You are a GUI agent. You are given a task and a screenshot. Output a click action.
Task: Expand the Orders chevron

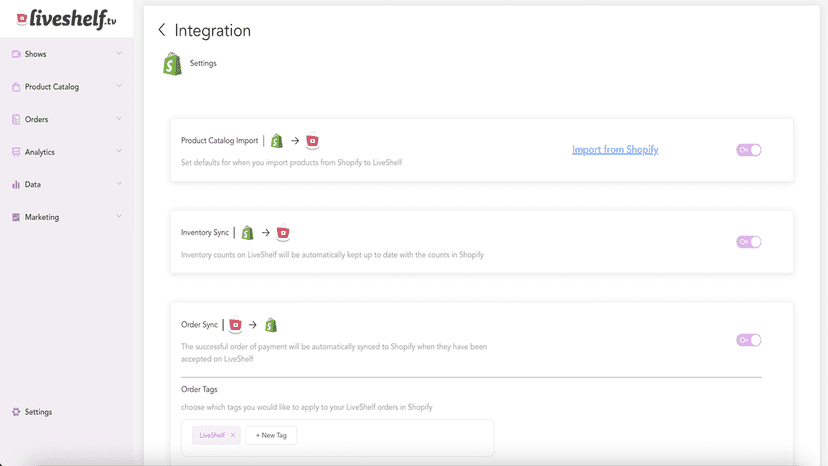[x=119, y=119]
